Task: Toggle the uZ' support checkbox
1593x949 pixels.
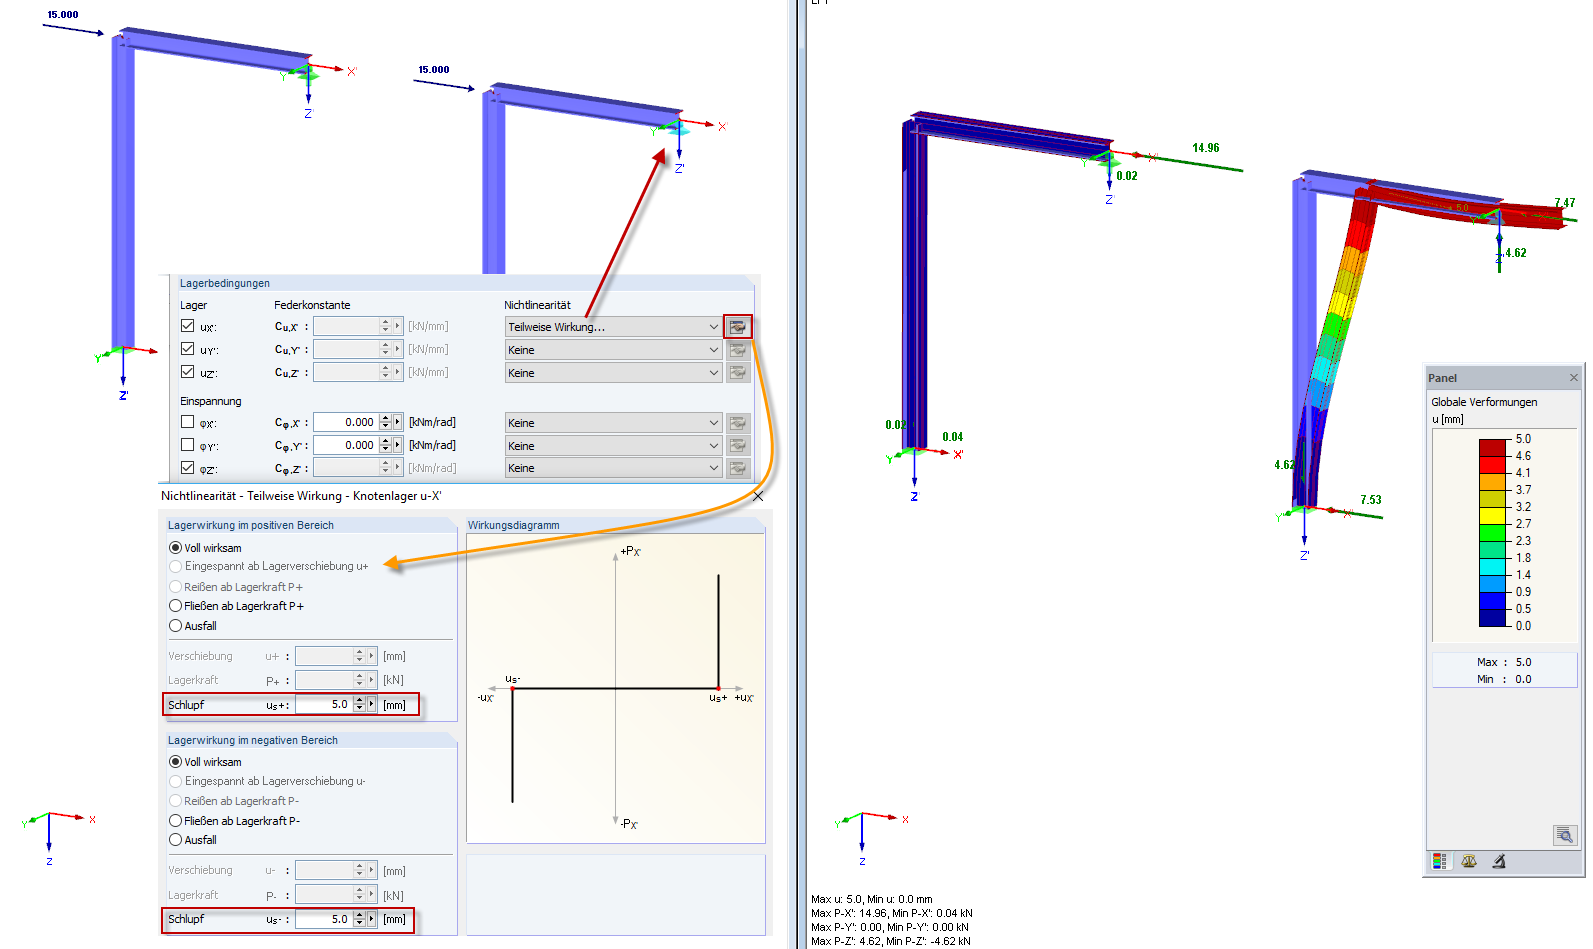Action: point(187,372)
